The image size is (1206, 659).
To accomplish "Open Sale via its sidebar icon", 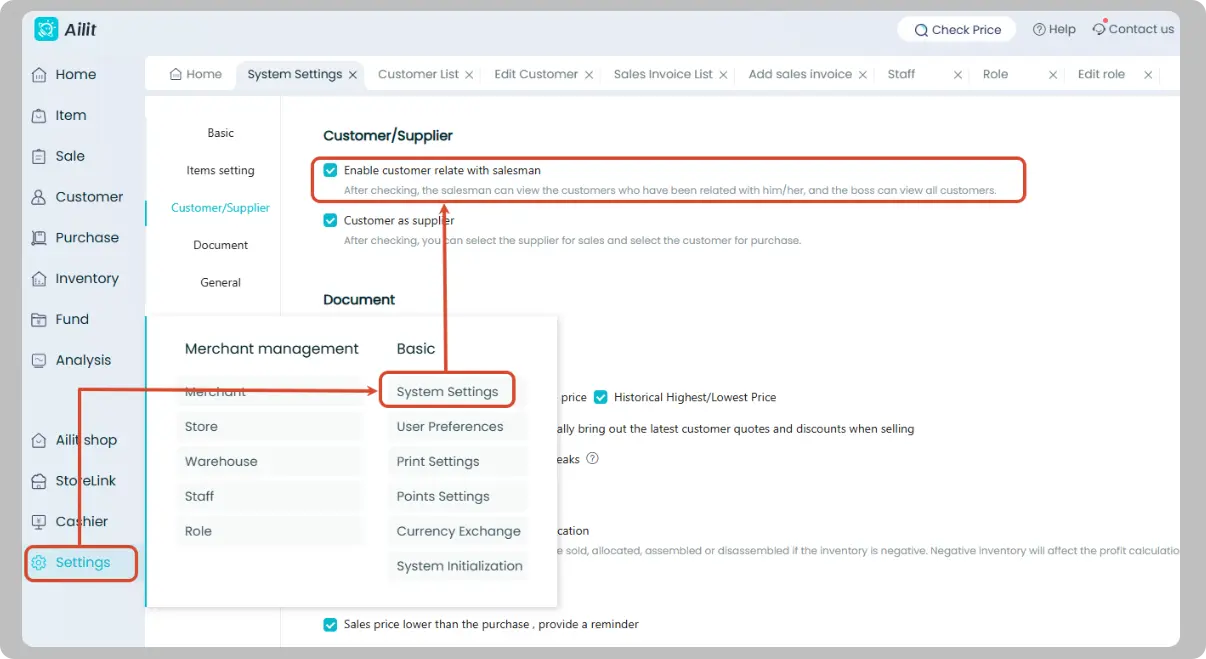I will click(x=39, y=157).
